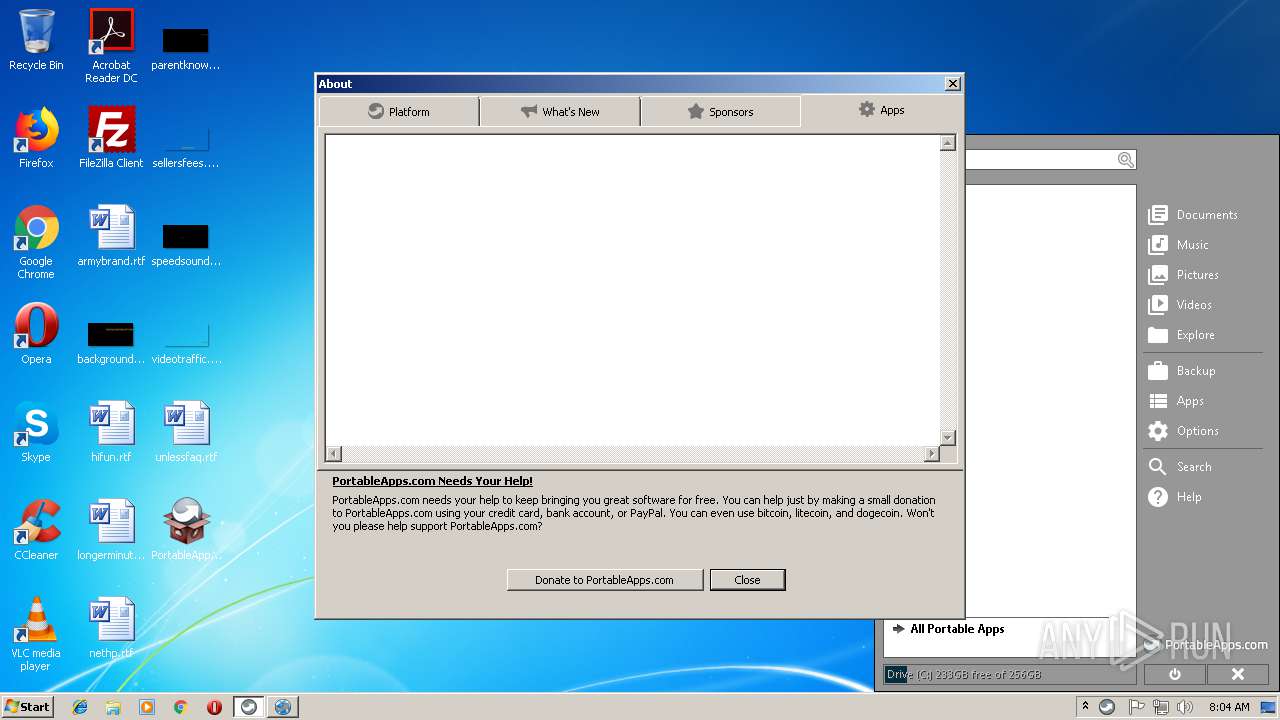The image size is (1280, 720).
Task: Select the Sponsors tab
Action: click(720, 112)
